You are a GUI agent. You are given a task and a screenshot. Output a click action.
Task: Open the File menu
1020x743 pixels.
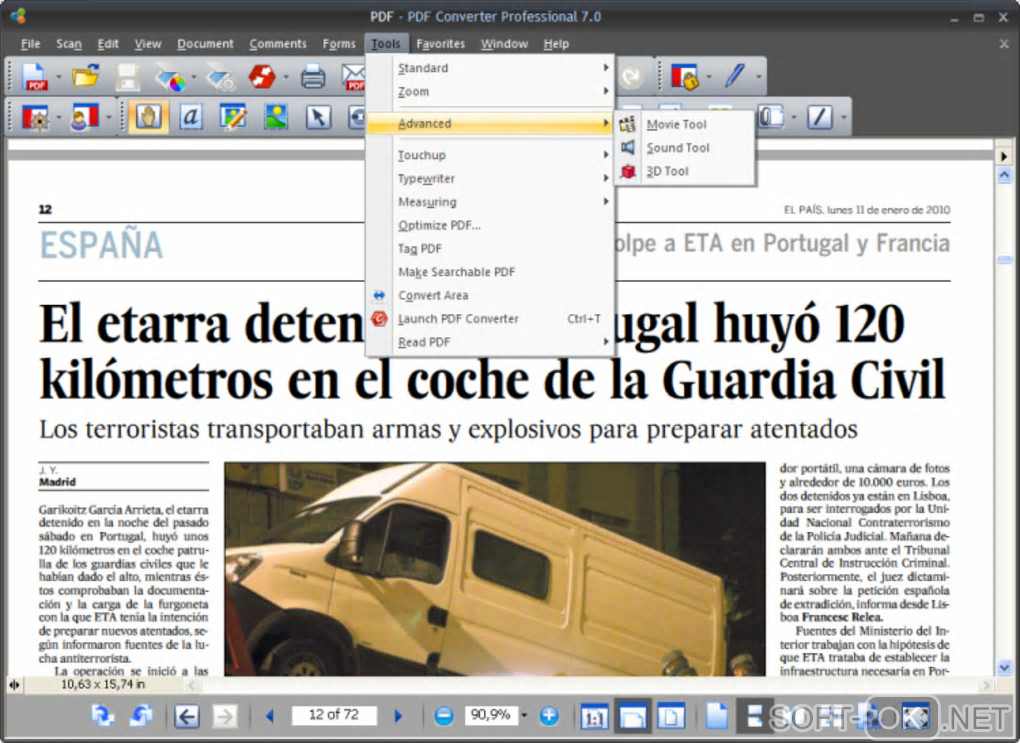(30, 44)
